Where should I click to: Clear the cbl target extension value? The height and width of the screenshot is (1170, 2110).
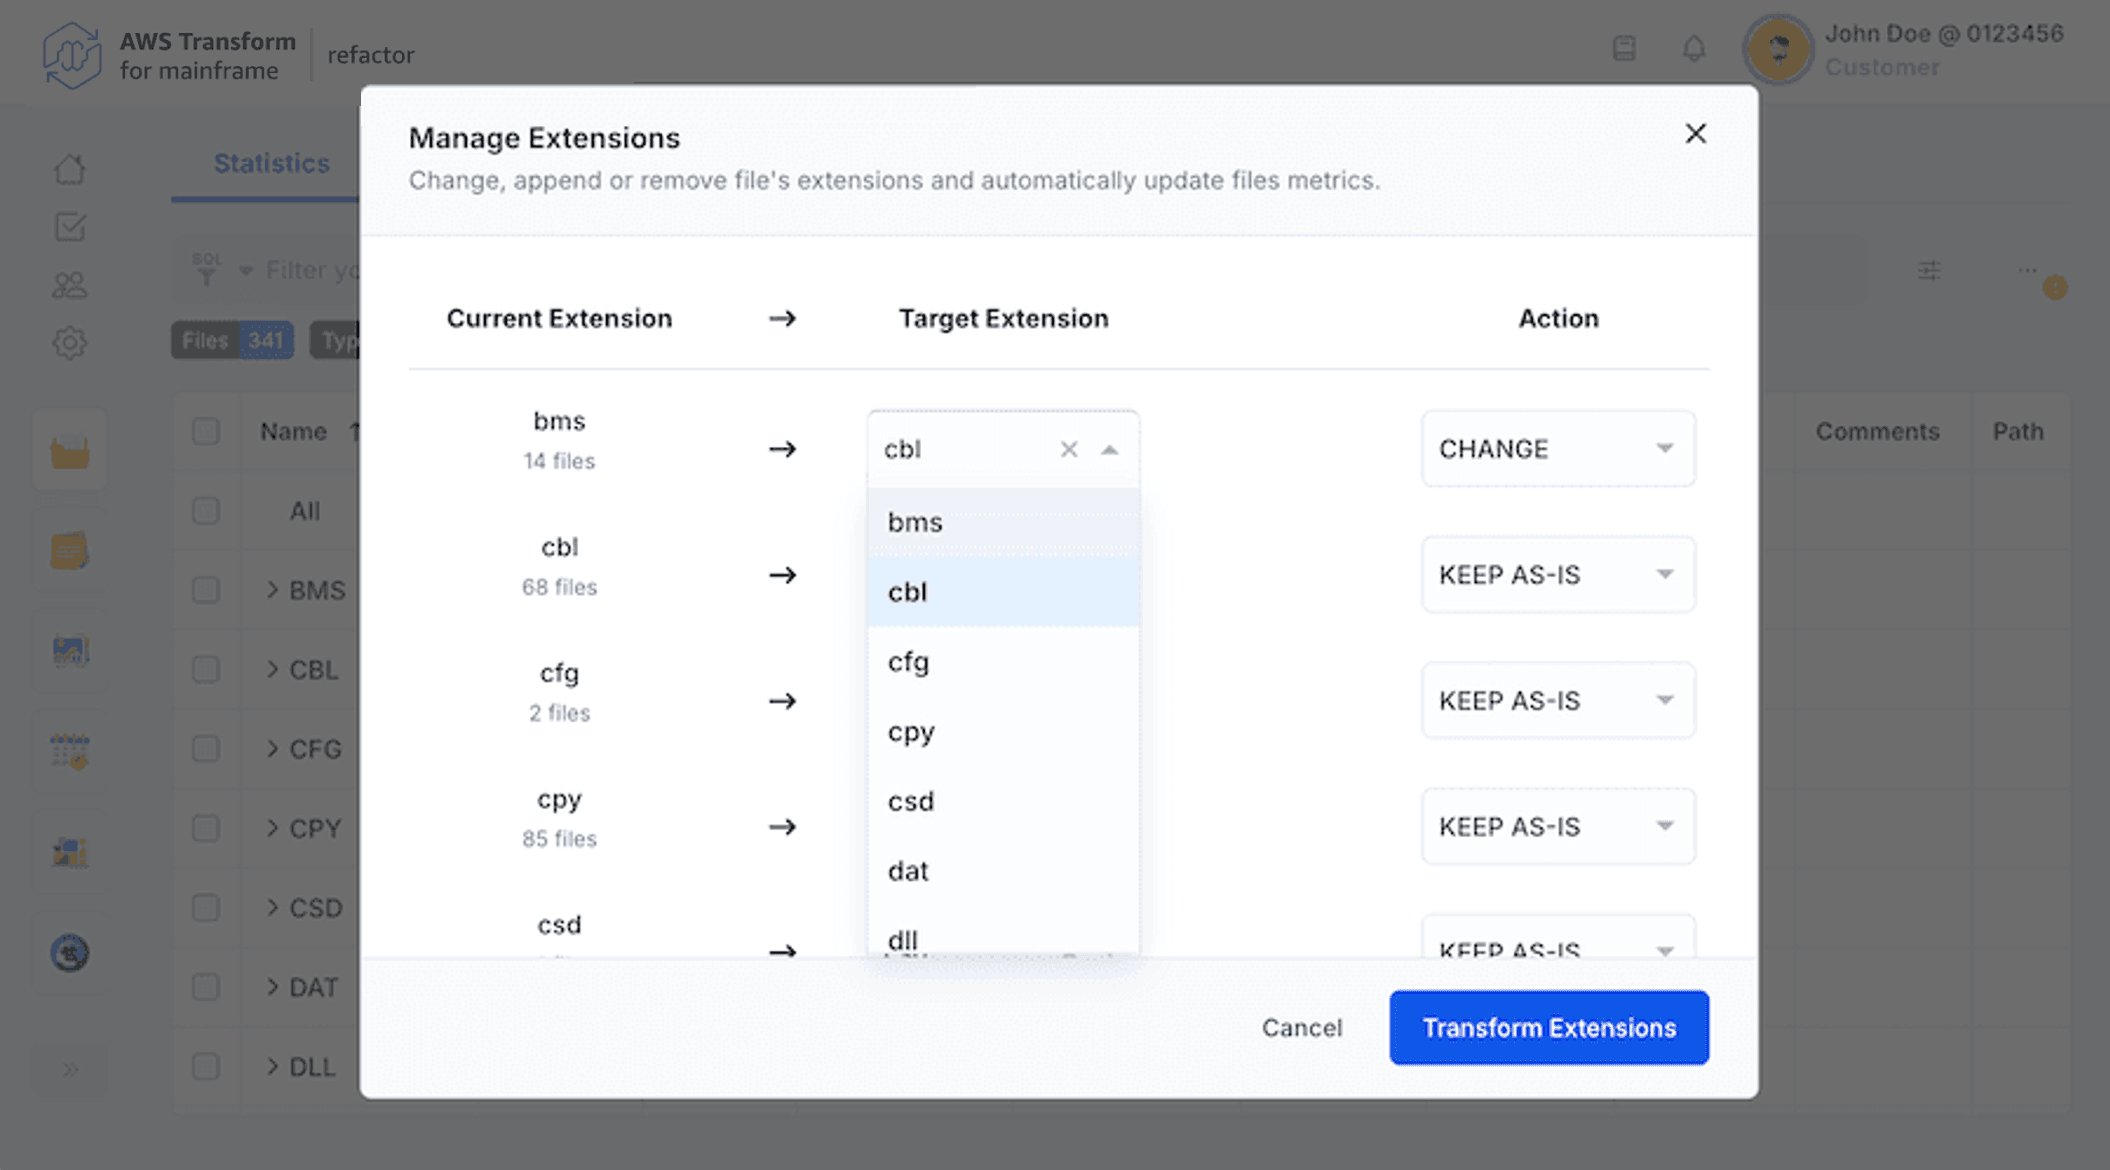(1068, 449)
